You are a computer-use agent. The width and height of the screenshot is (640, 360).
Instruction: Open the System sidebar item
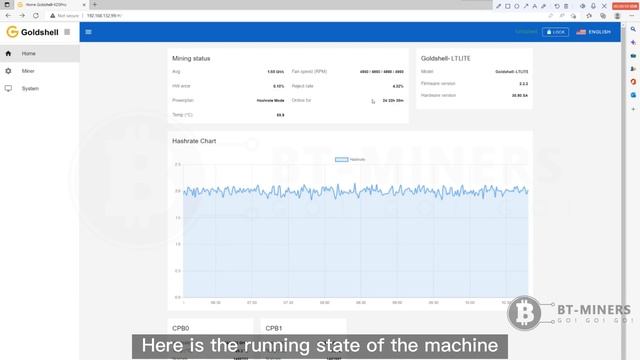pyautogui.click(x=40, y=89)
